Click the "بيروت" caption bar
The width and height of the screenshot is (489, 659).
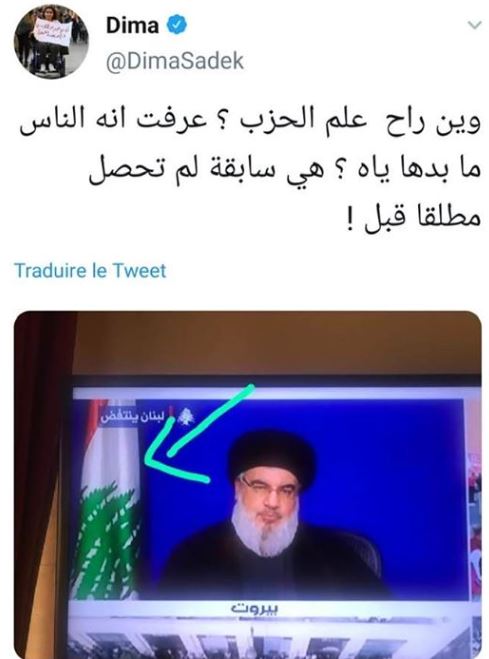point(255,608)
